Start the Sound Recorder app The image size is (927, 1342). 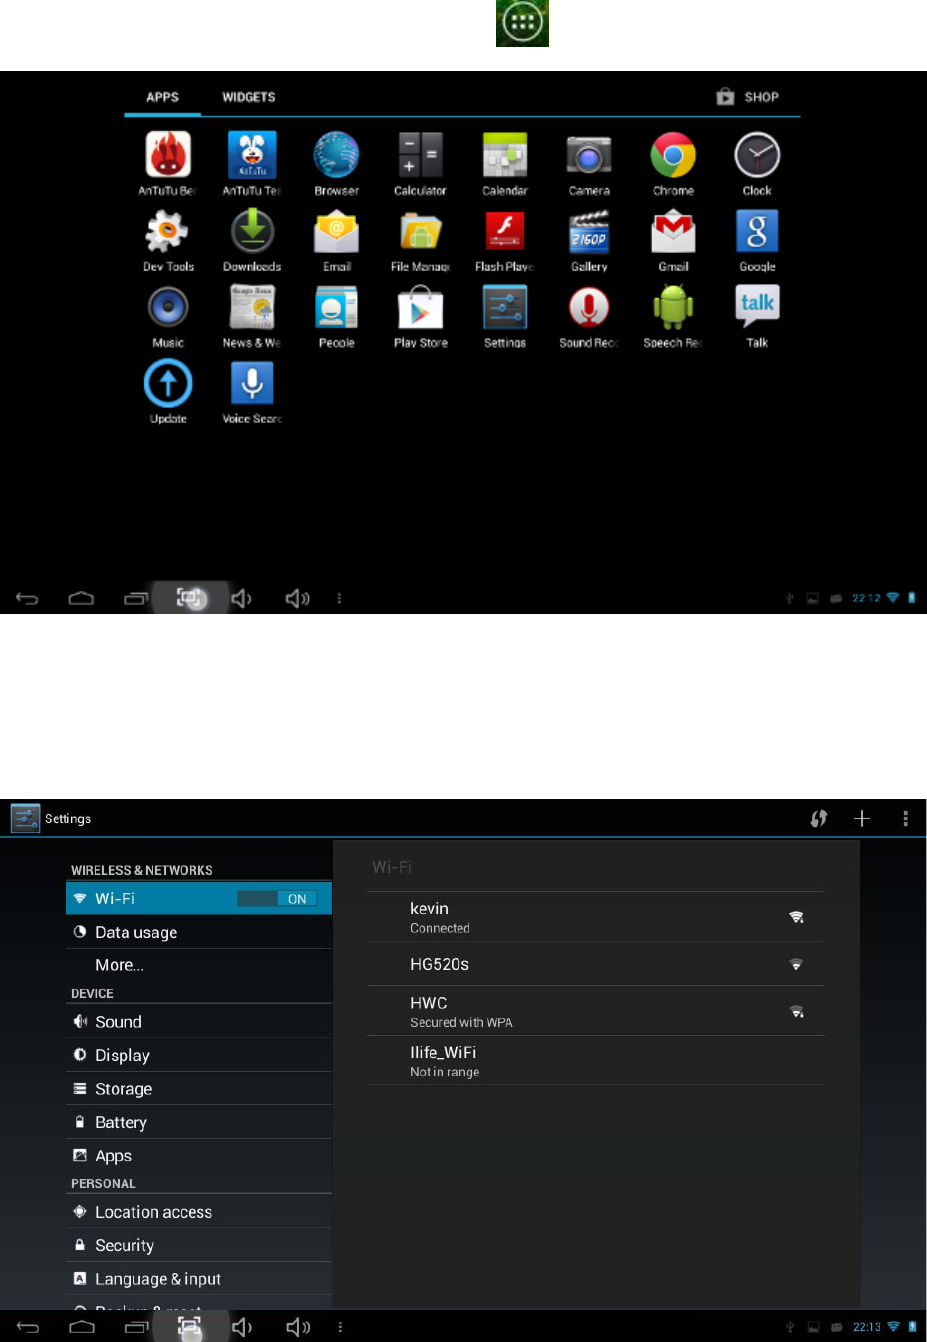589,315
